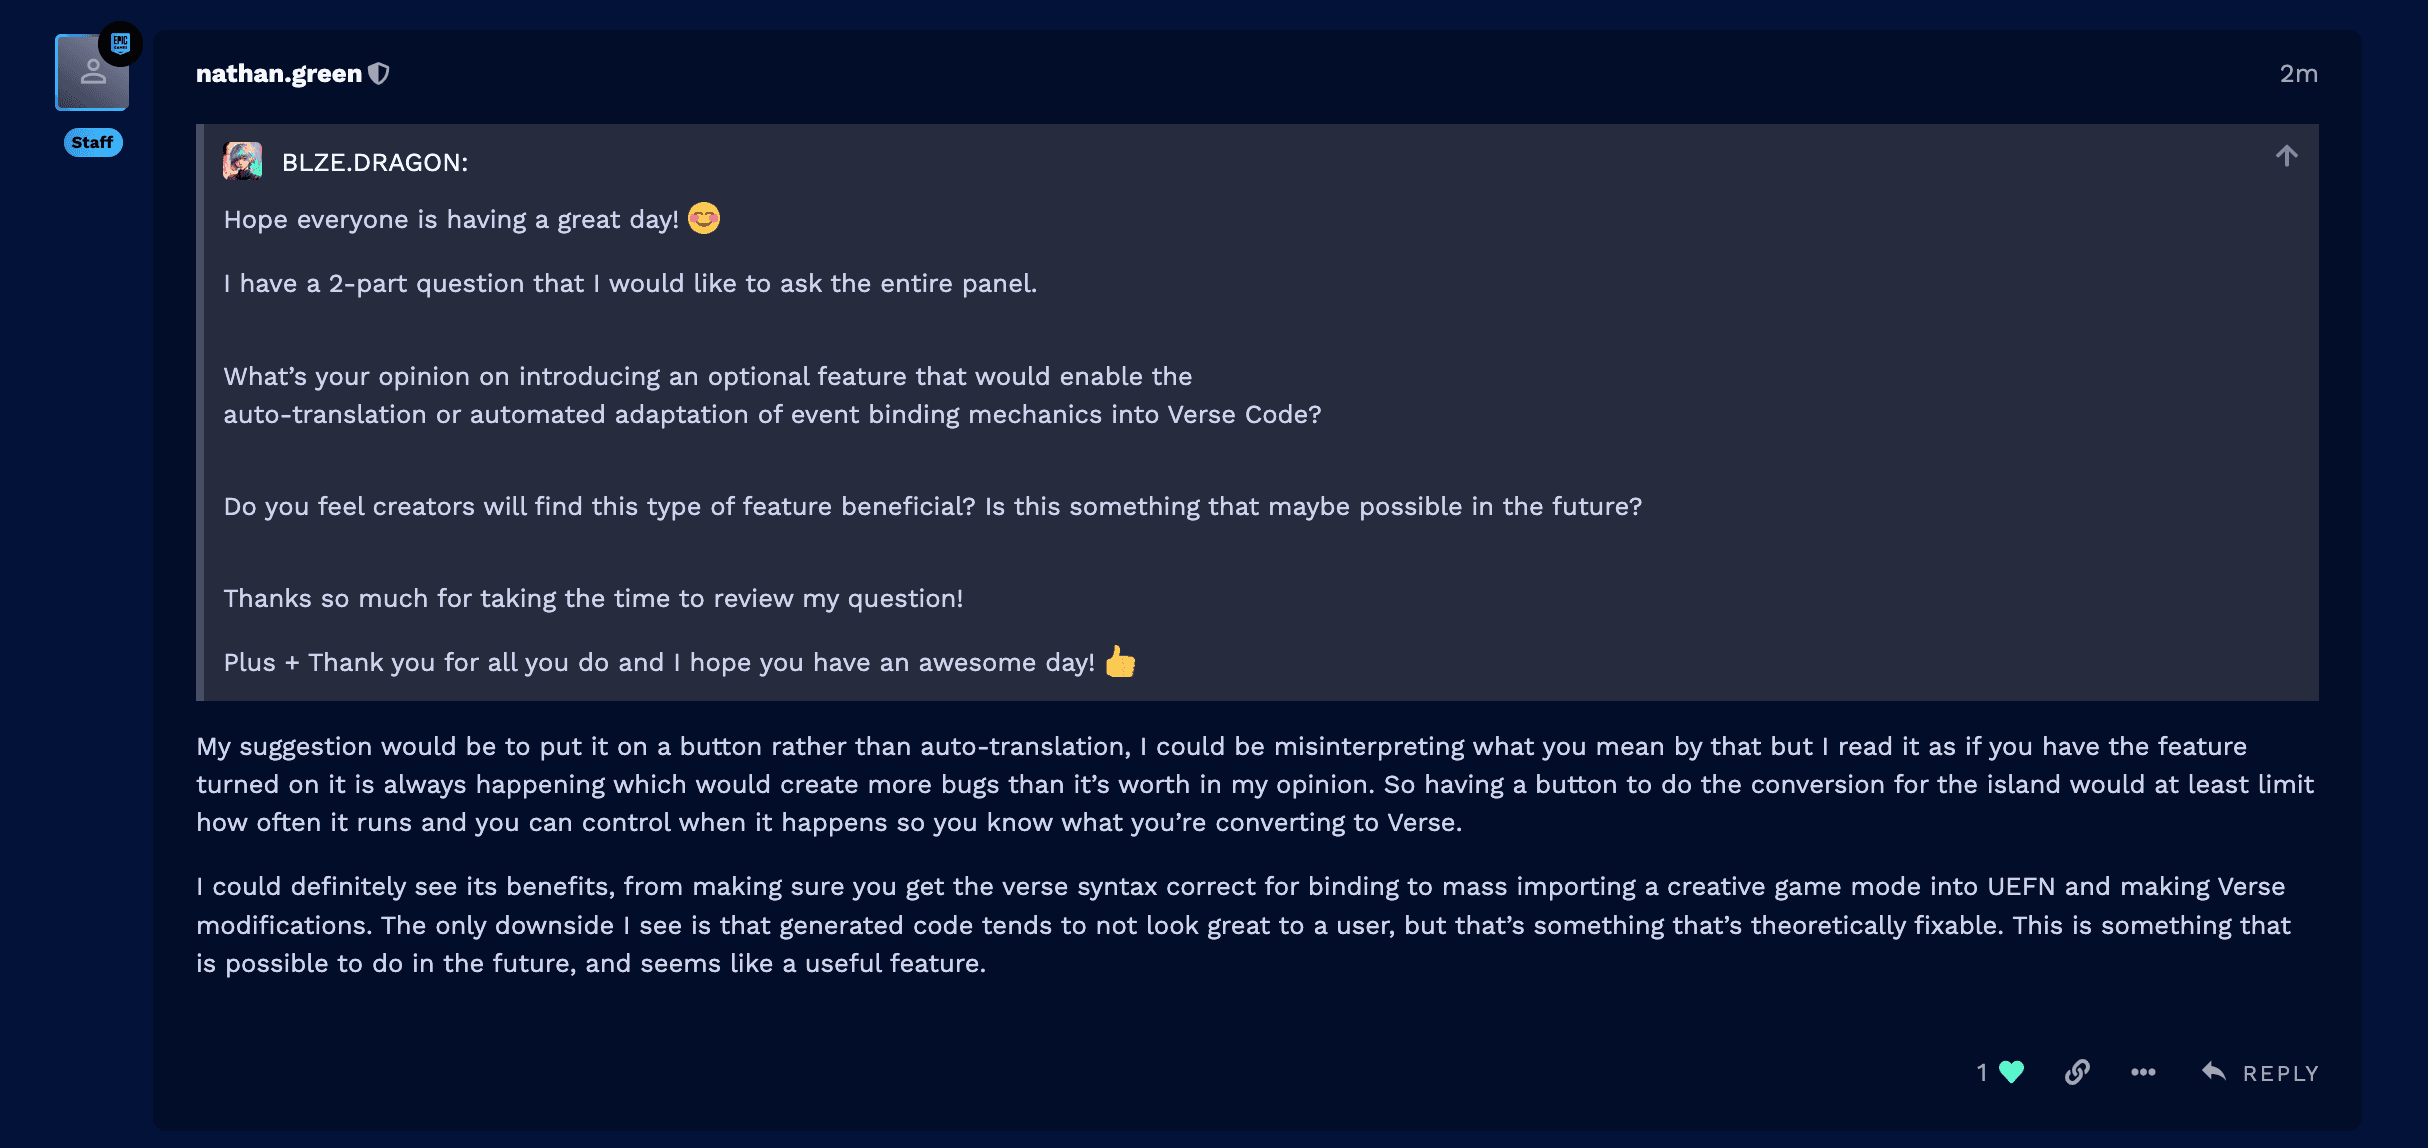Viewport: 2428px width, 1148px height.
Task: Click the paragraph starting "I could definitely see"
Action: [x=1243, y=925]
